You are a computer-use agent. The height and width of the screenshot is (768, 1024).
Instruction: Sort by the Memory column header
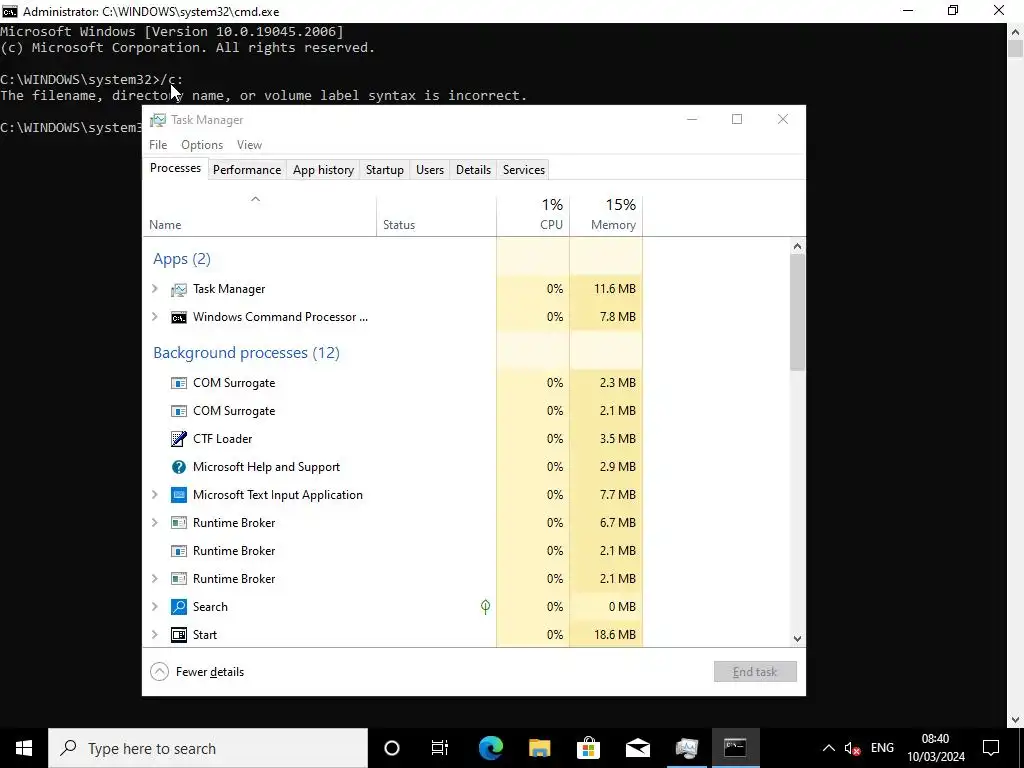click(606, 216)
